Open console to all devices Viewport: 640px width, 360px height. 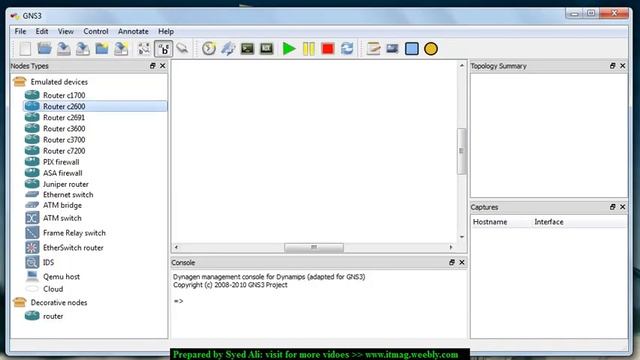[x=247, y=49]
